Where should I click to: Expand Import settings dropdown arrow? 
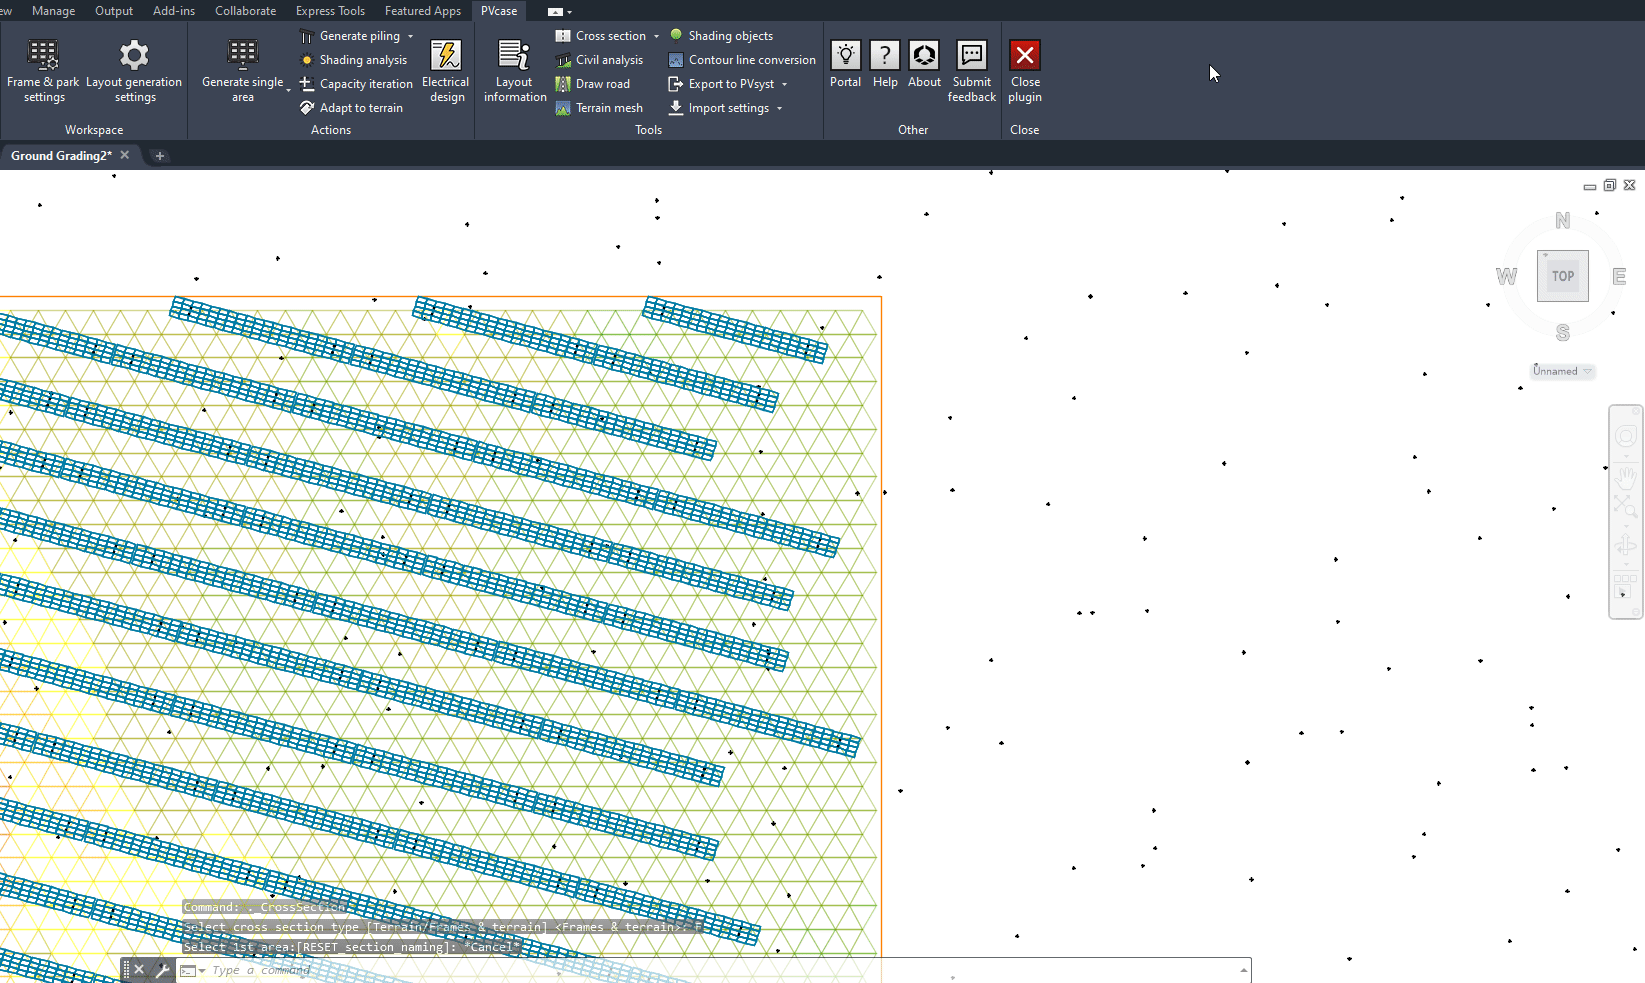[780, 108]
